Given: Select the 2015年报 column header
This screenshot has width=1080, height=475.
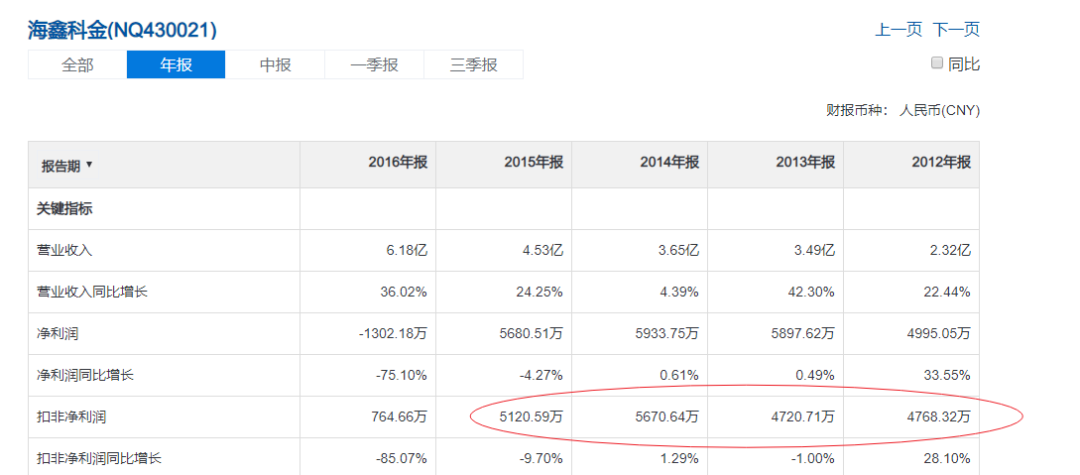Looking at the screenshot, I should pyautogui.click(x=533, y=162).
